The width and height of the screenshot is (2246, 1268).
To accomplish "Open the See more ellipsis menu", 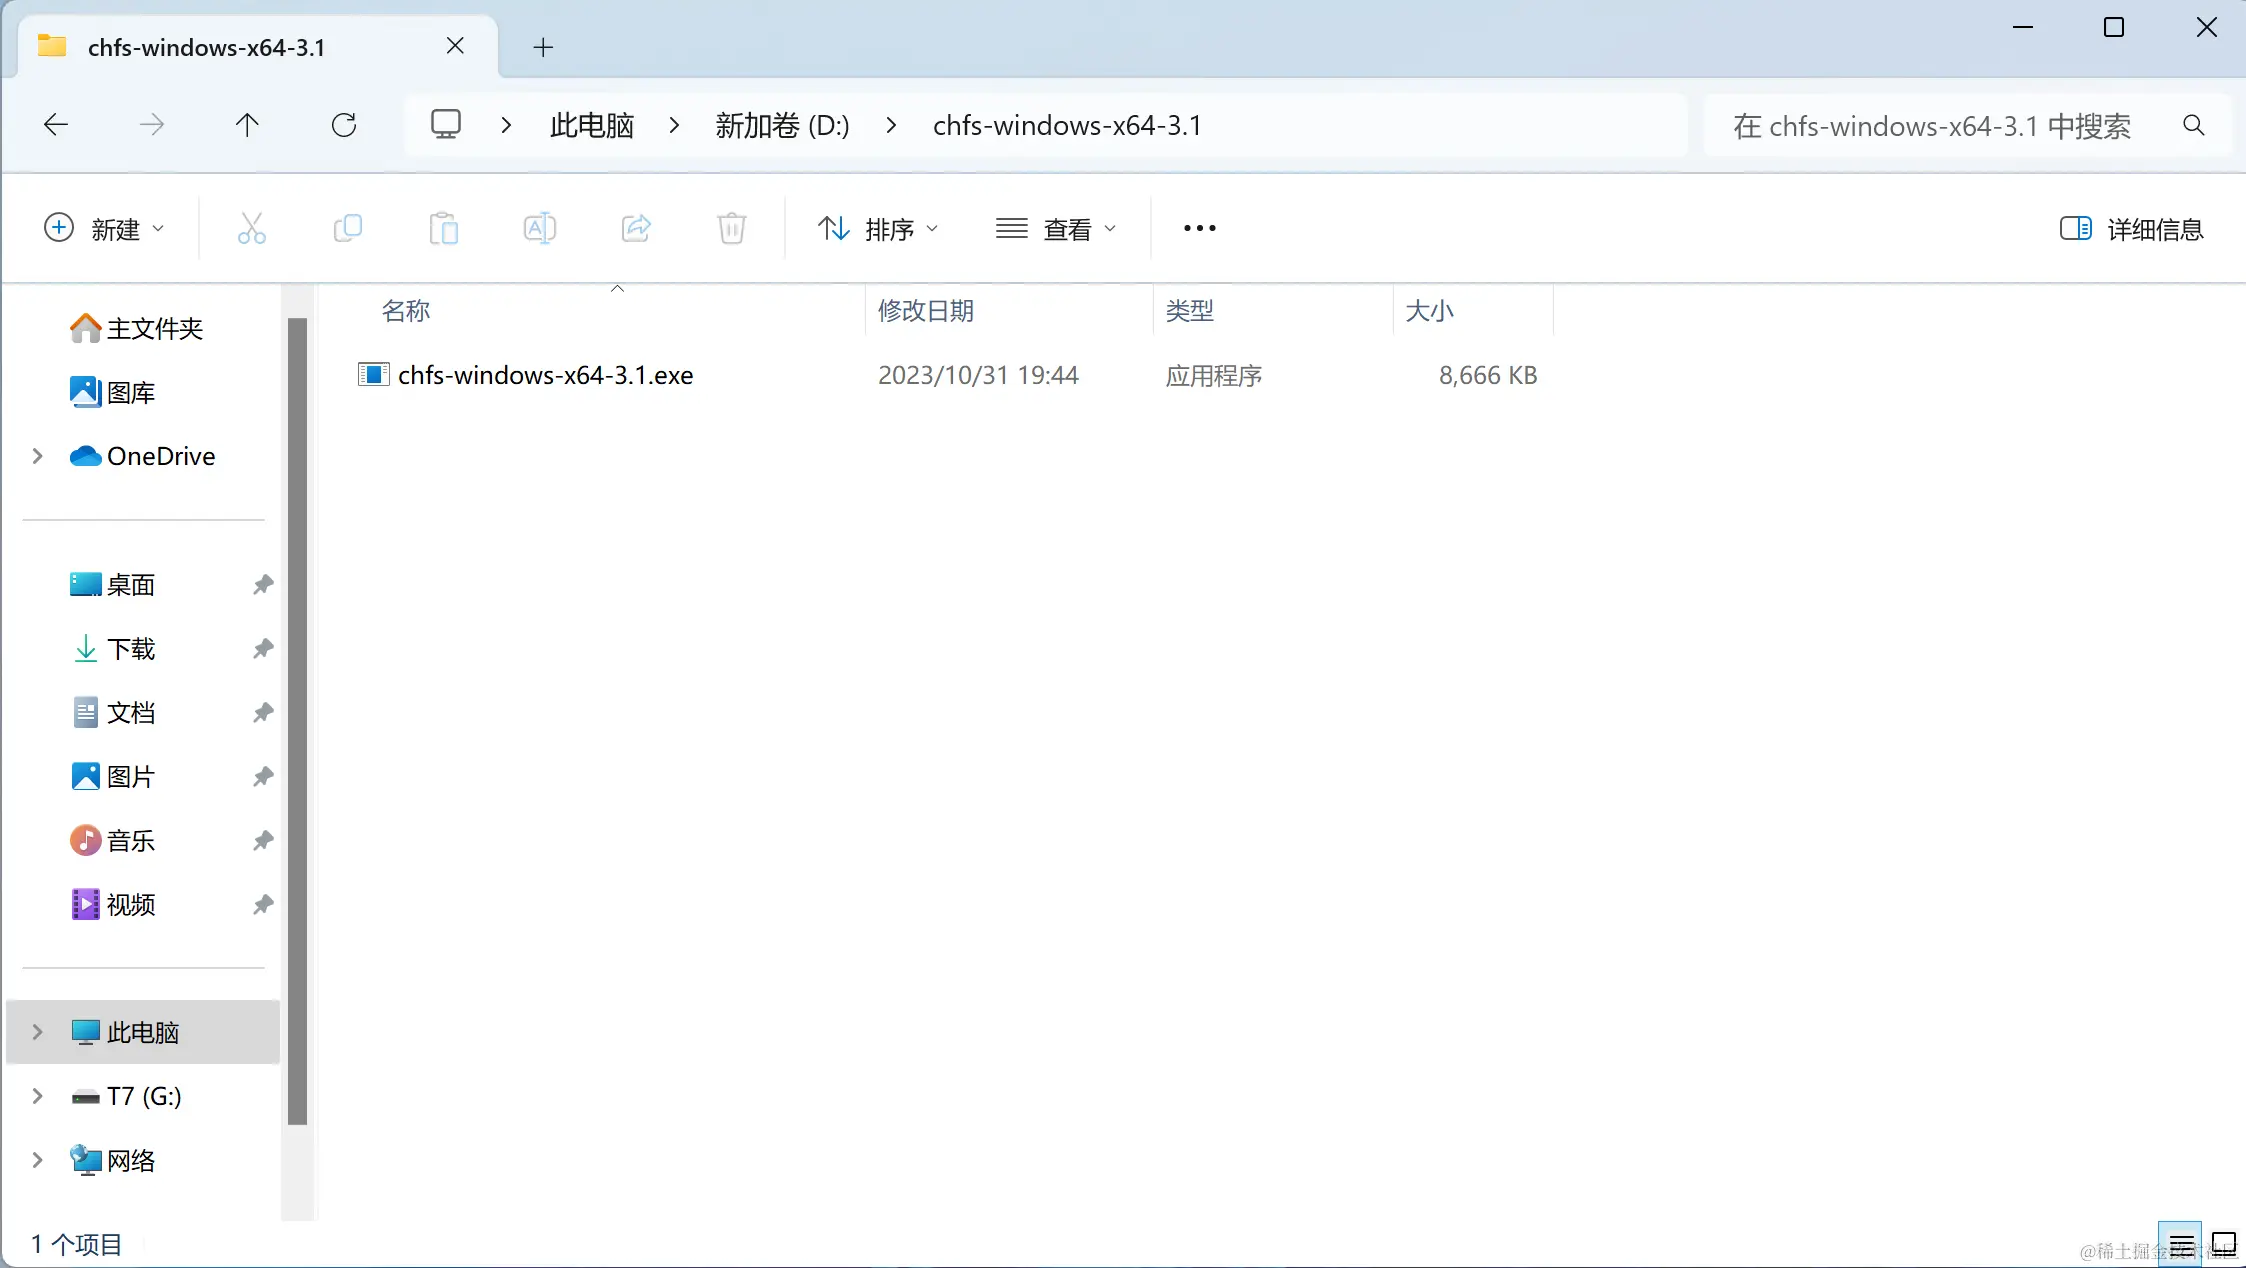I will (1199, 229).
